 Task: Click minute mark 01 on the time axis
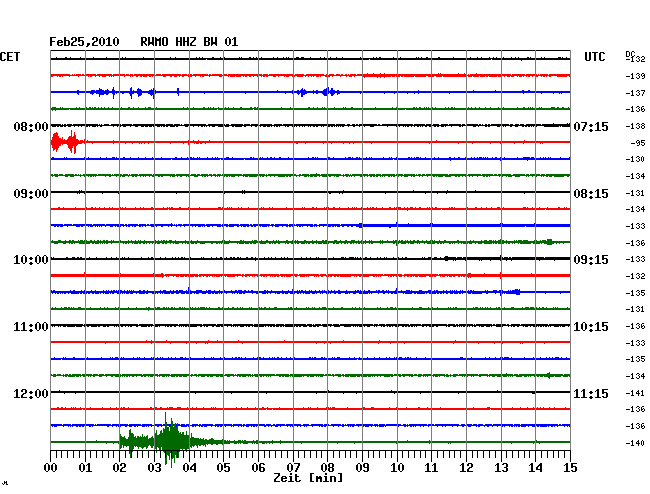85,468
